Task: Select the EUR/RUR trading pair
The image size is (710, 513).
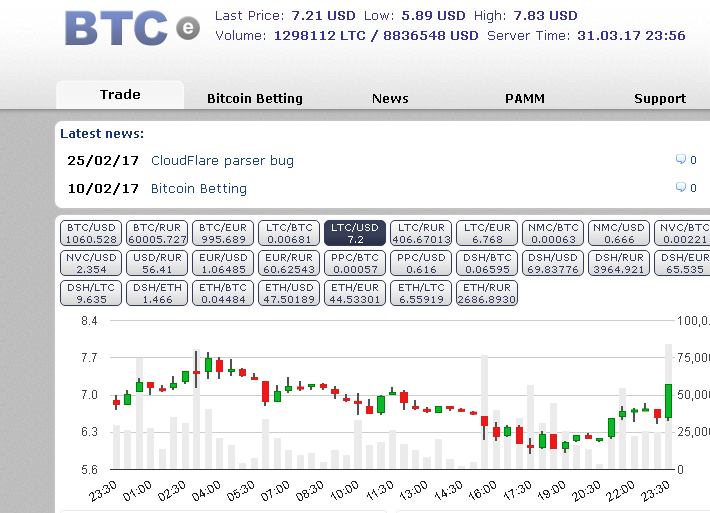Action: pos(289,263)
